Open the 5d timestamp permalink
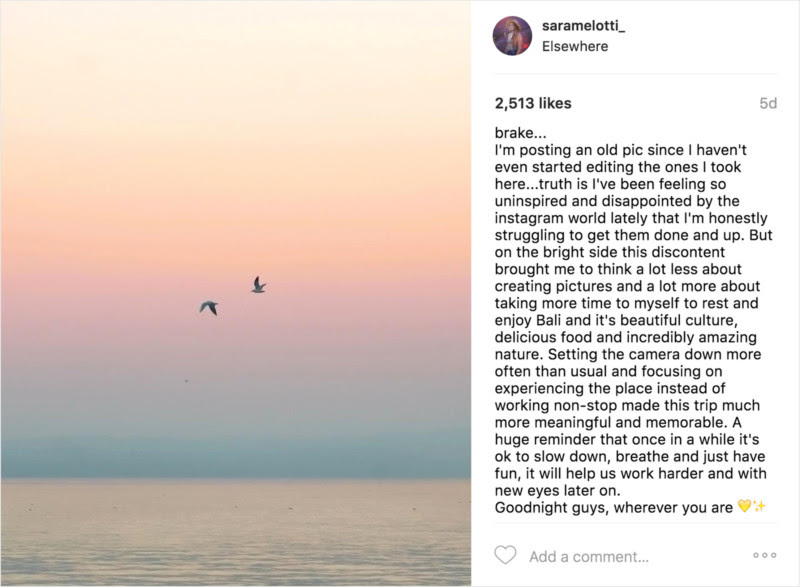This screenshot has height=587, width=800. [x=768, y=104]
